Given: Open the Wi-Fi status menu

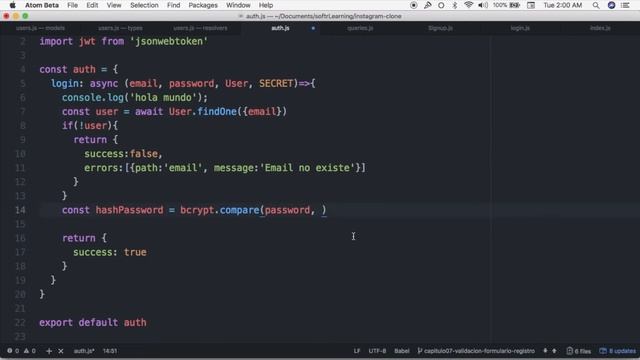Looking at the screenshot, I should point(469,5).
